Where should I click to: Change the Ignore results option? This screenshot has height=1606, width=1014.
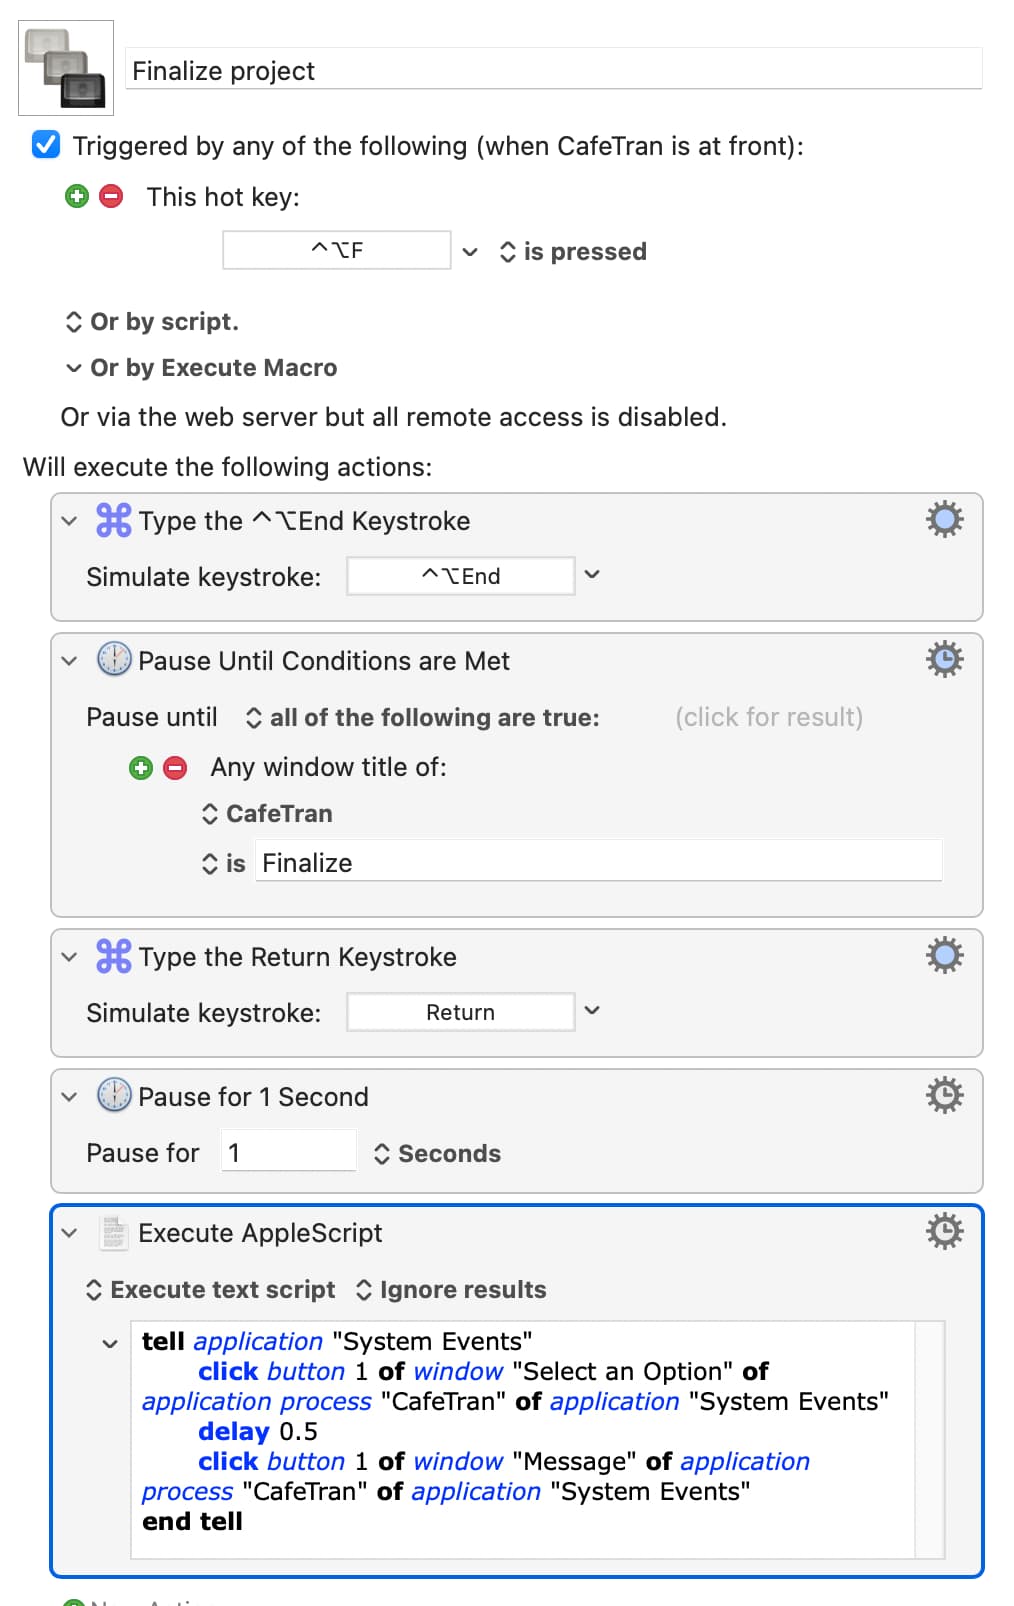pyautogui.click(x=451, y=1290)
